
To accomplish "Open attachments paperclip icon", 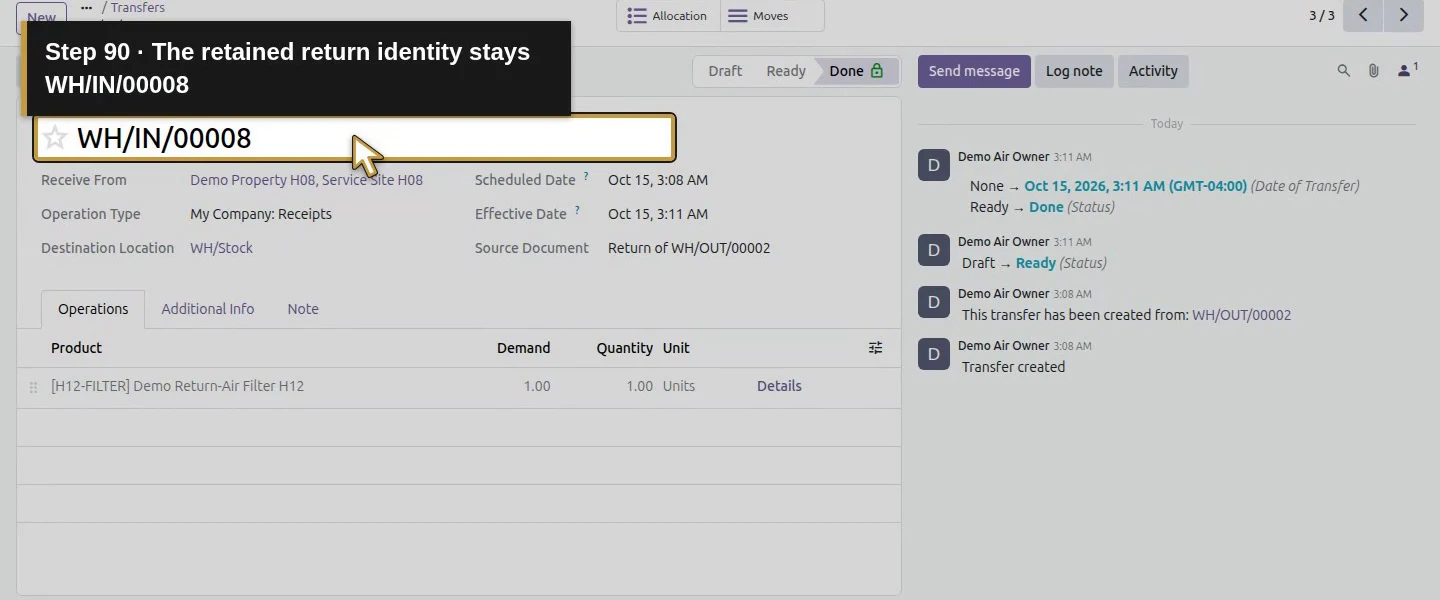I will (x=1374, y=71).
